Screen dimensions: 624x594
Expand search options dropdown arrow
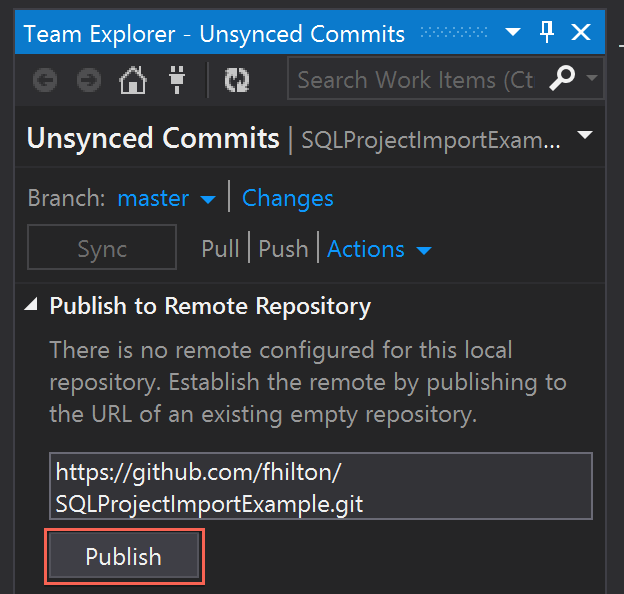pos(592,78)
